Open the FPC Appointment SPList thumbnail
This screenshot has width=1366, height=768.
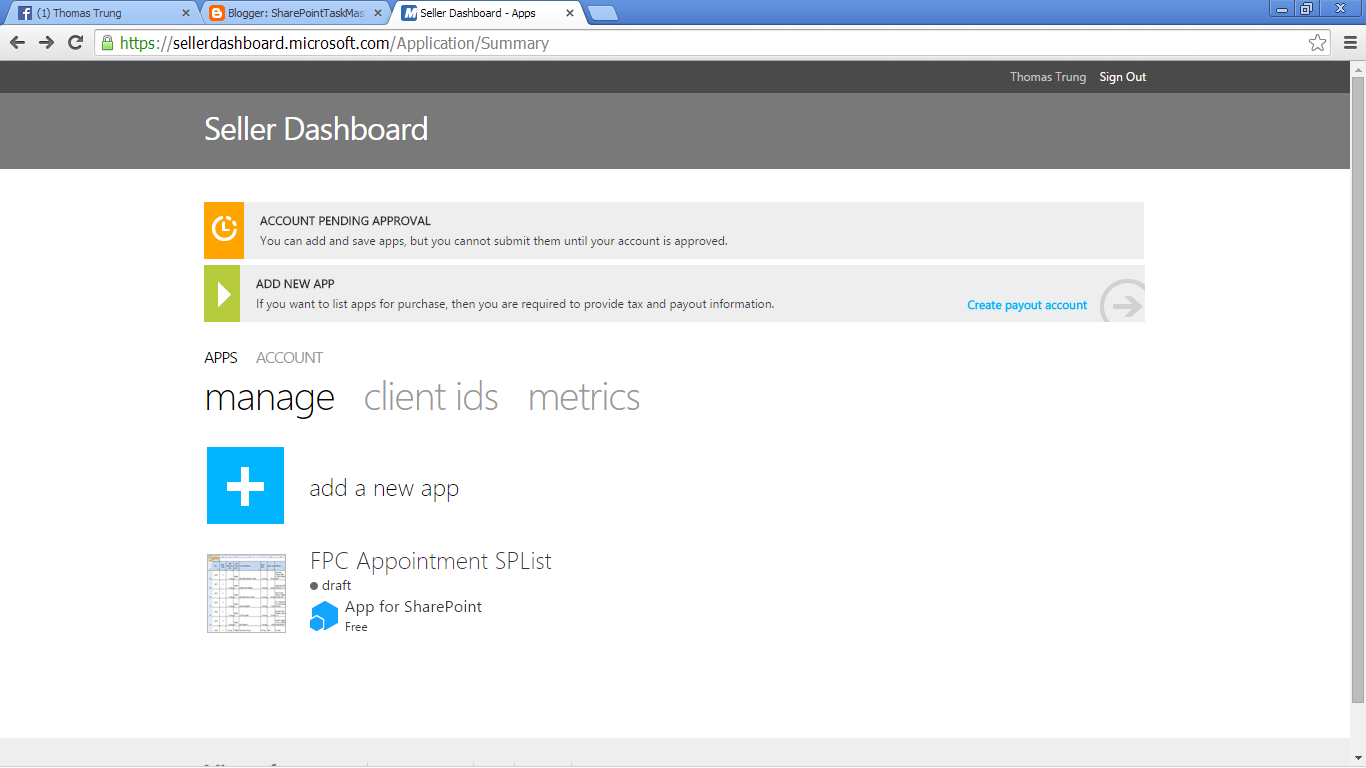click(246, 593)
